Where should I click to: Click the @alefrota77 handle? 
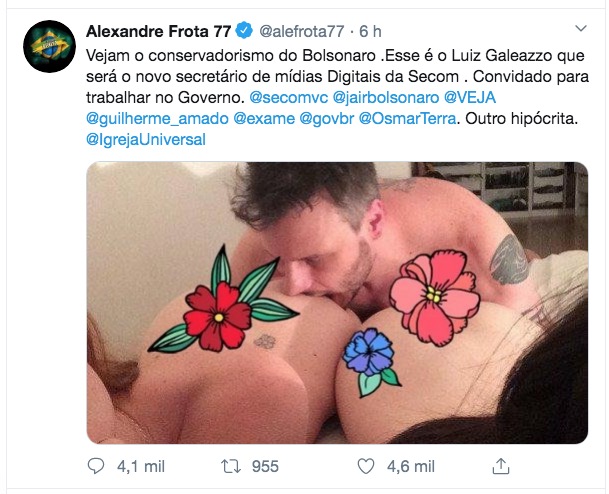[301, 31]
